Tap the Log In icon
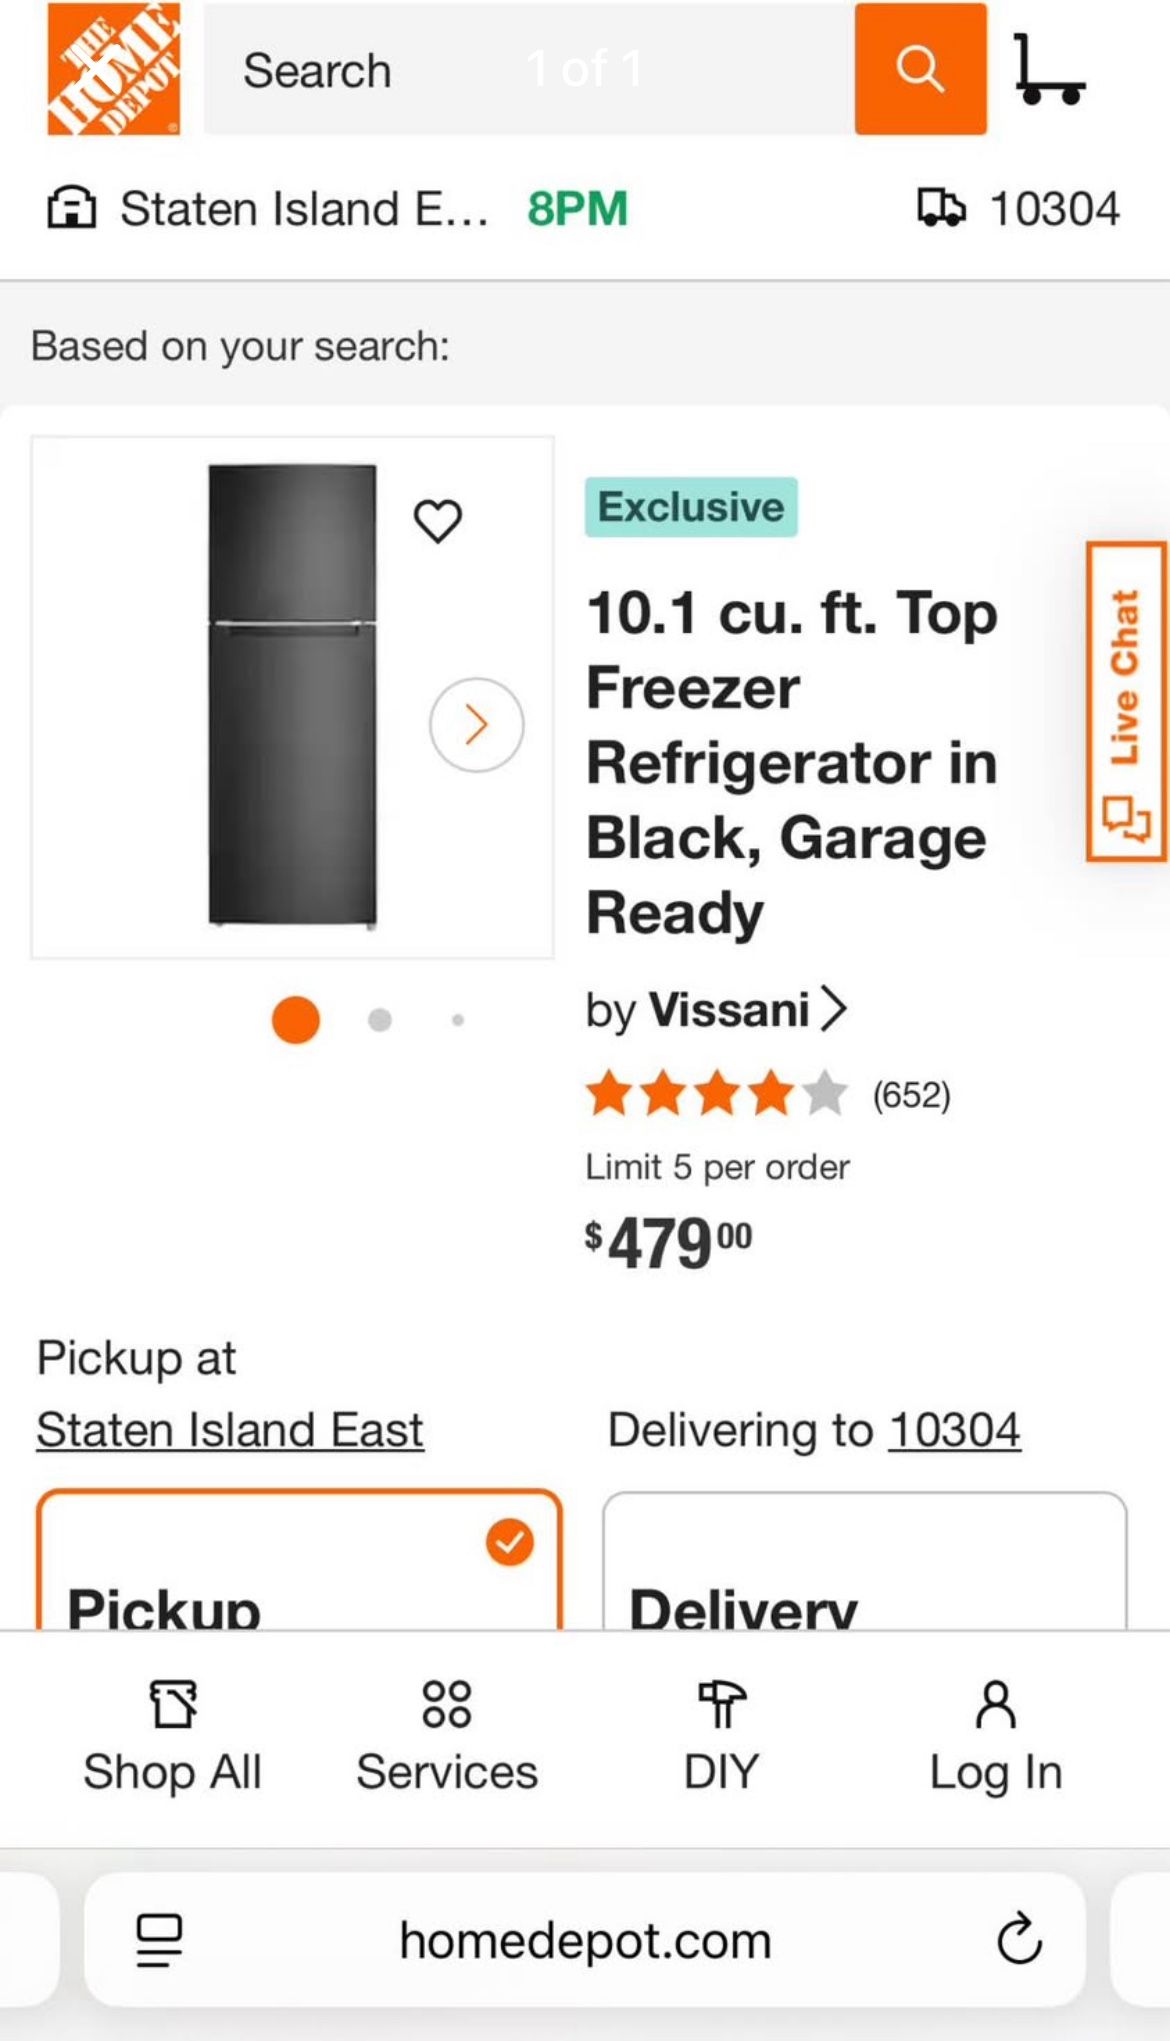This screenshot has height=2041, width=1170. pos(993,1740)
